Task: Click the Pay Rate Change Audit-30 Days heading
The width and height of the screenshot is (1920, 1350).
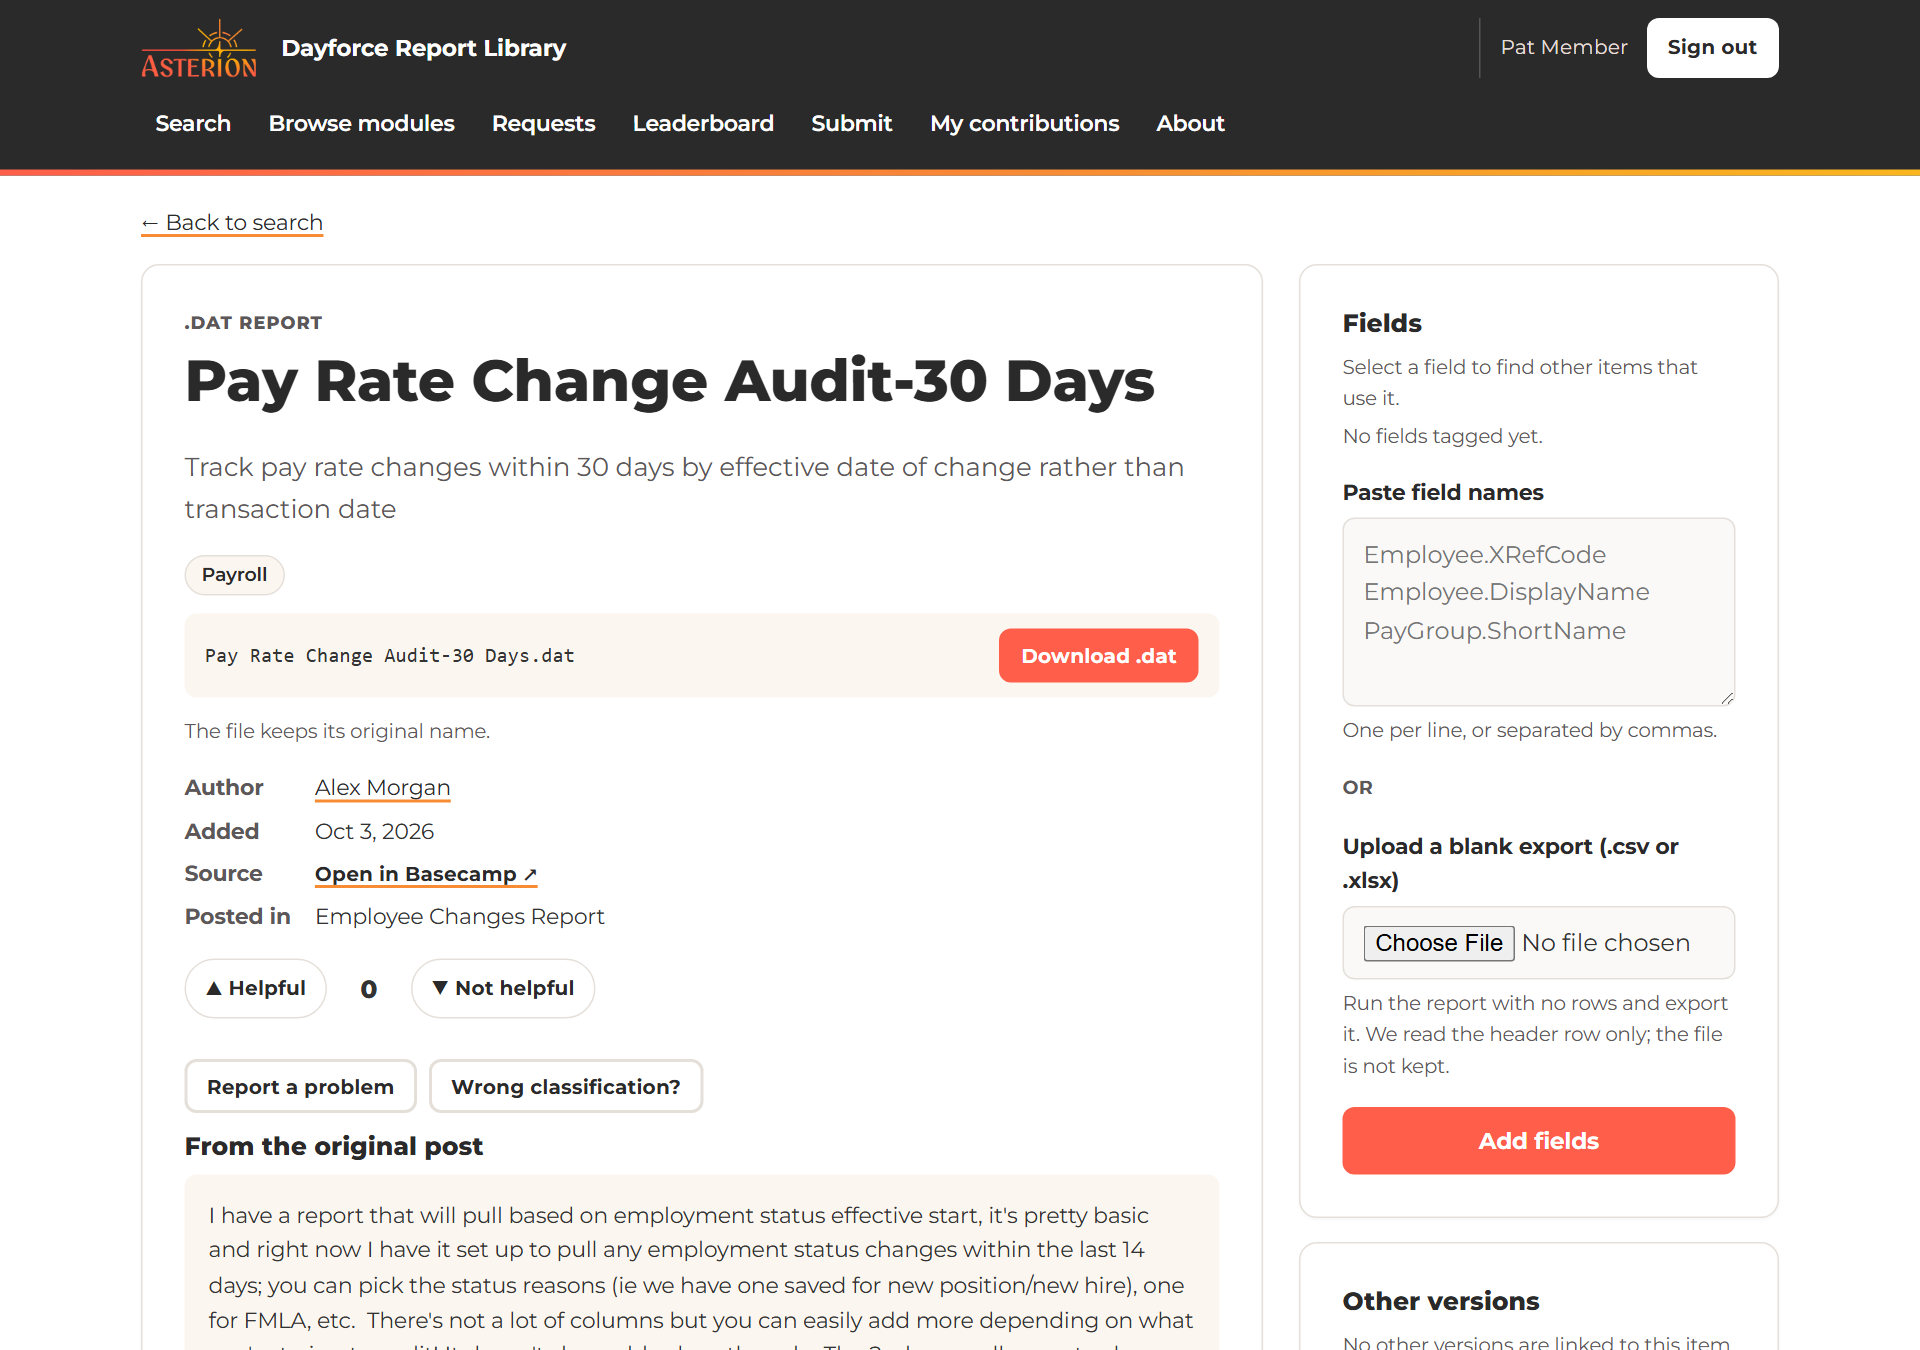Action: point(670,381)
